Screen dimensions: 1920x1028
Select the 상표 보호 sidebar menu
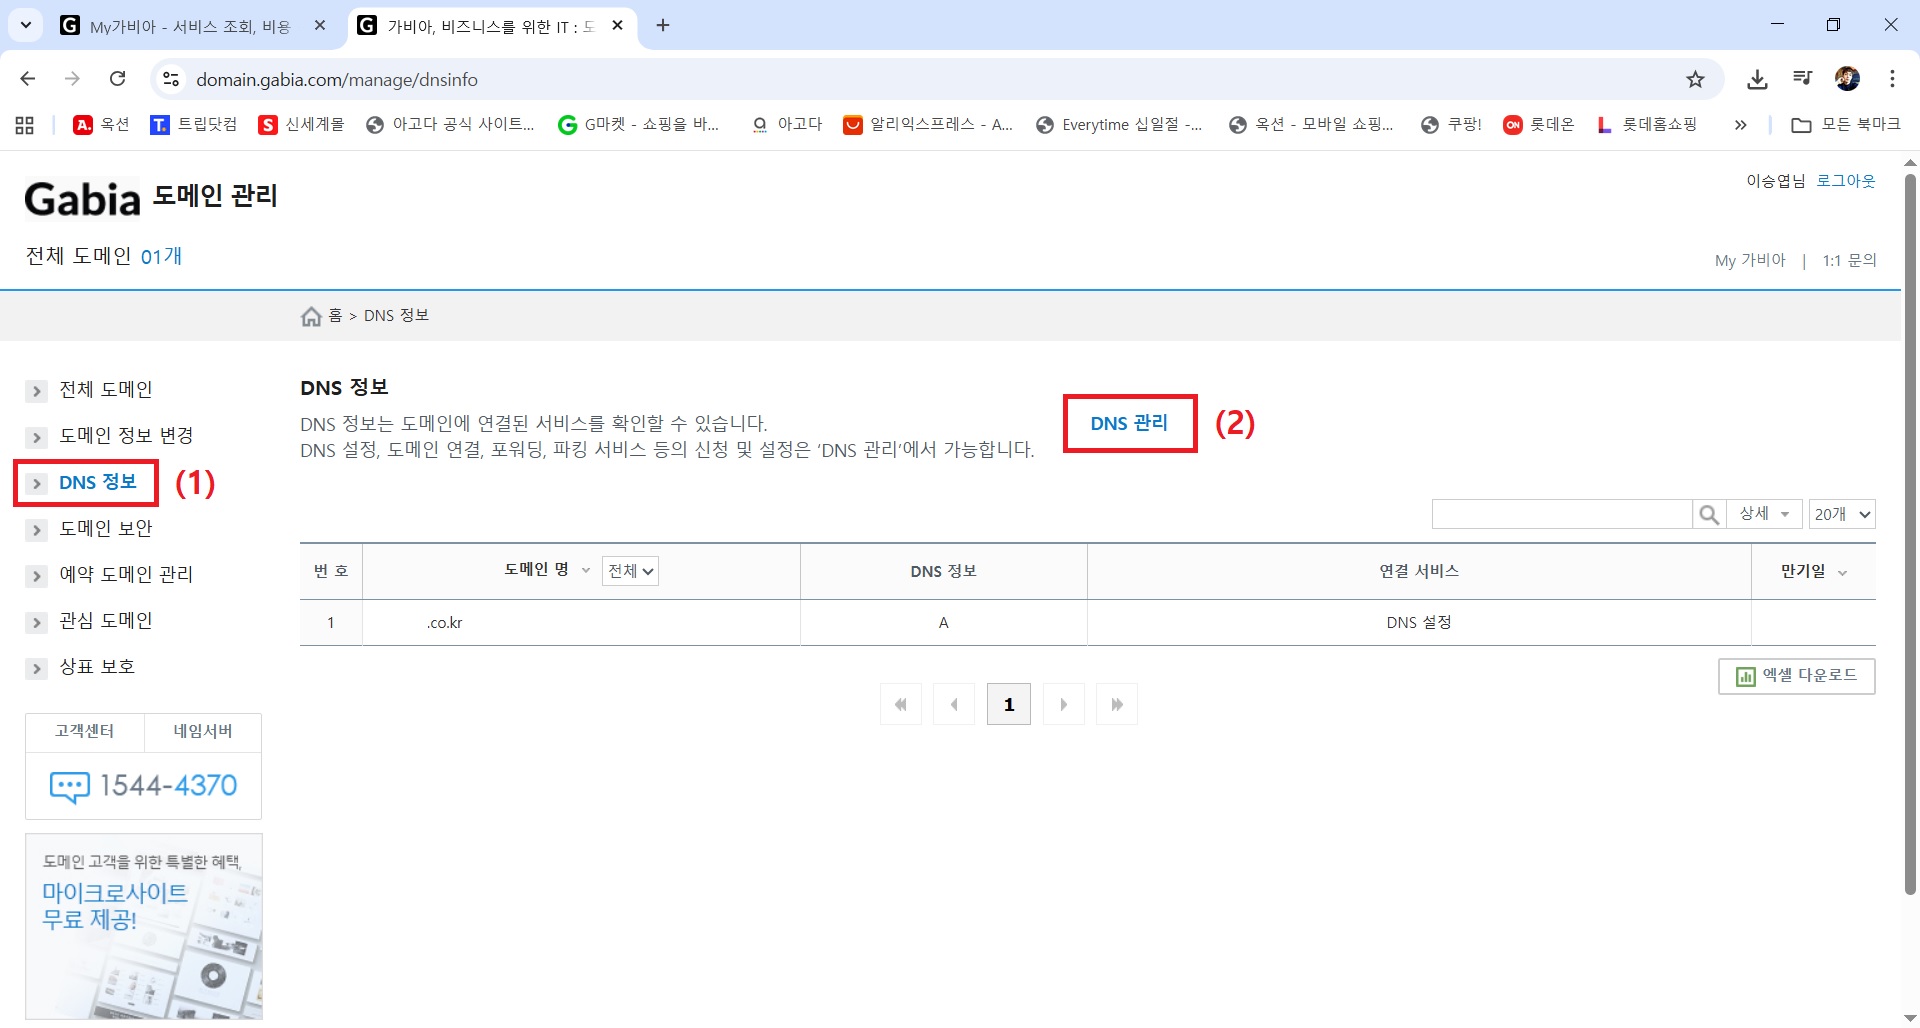tap(97, 667)
